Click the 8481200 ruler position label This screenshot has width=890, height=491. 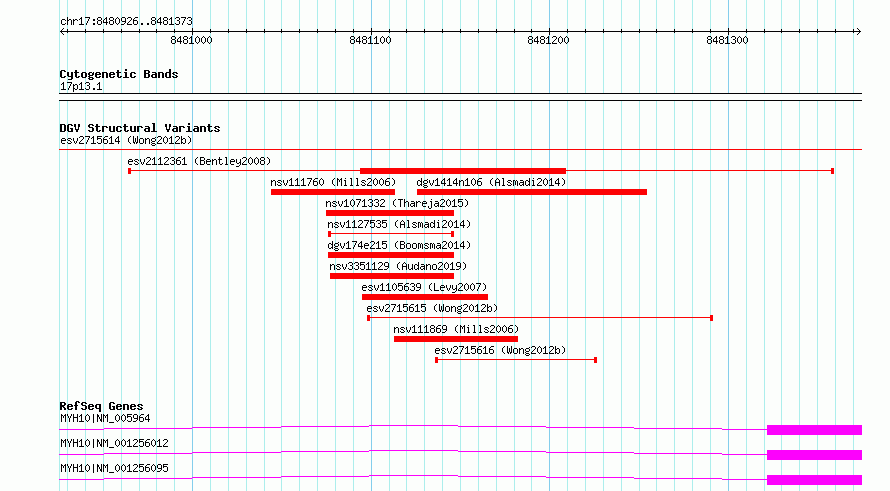click(548, 40)
